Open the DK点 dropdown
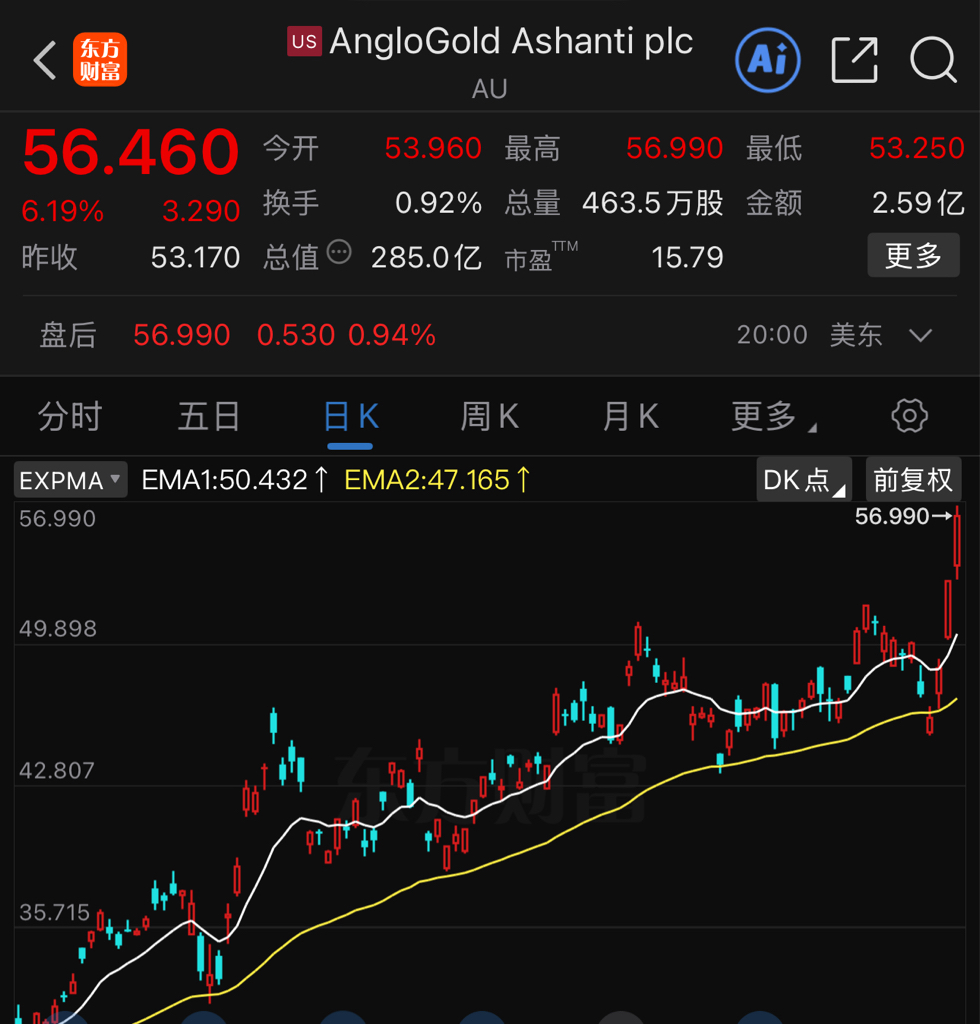The image size is (980, 1024). (804, 480)
